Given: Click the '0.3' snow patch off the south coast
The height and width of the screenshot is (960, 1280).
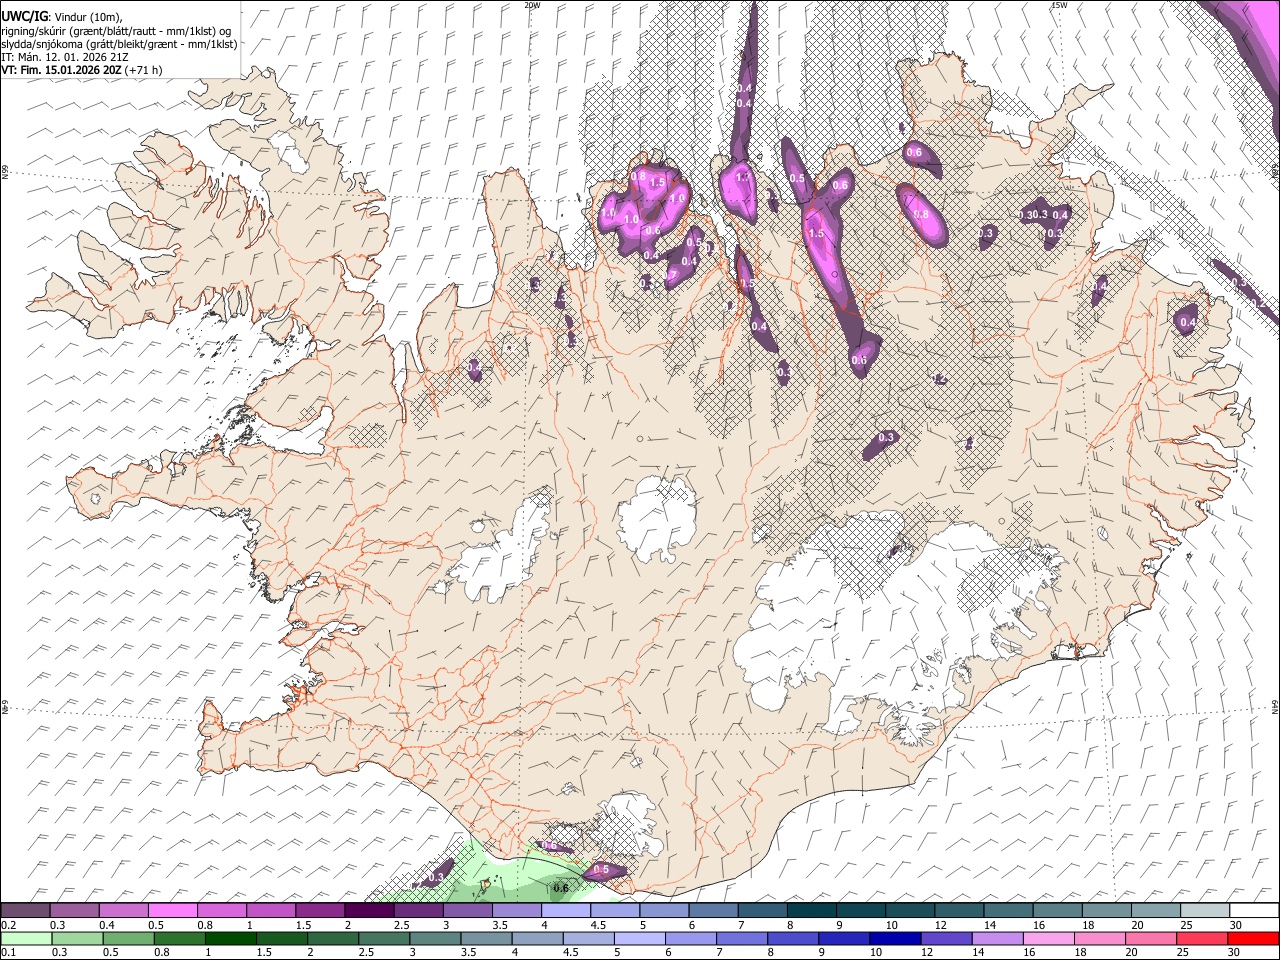Looking at the screenshot, I should 435,877.
